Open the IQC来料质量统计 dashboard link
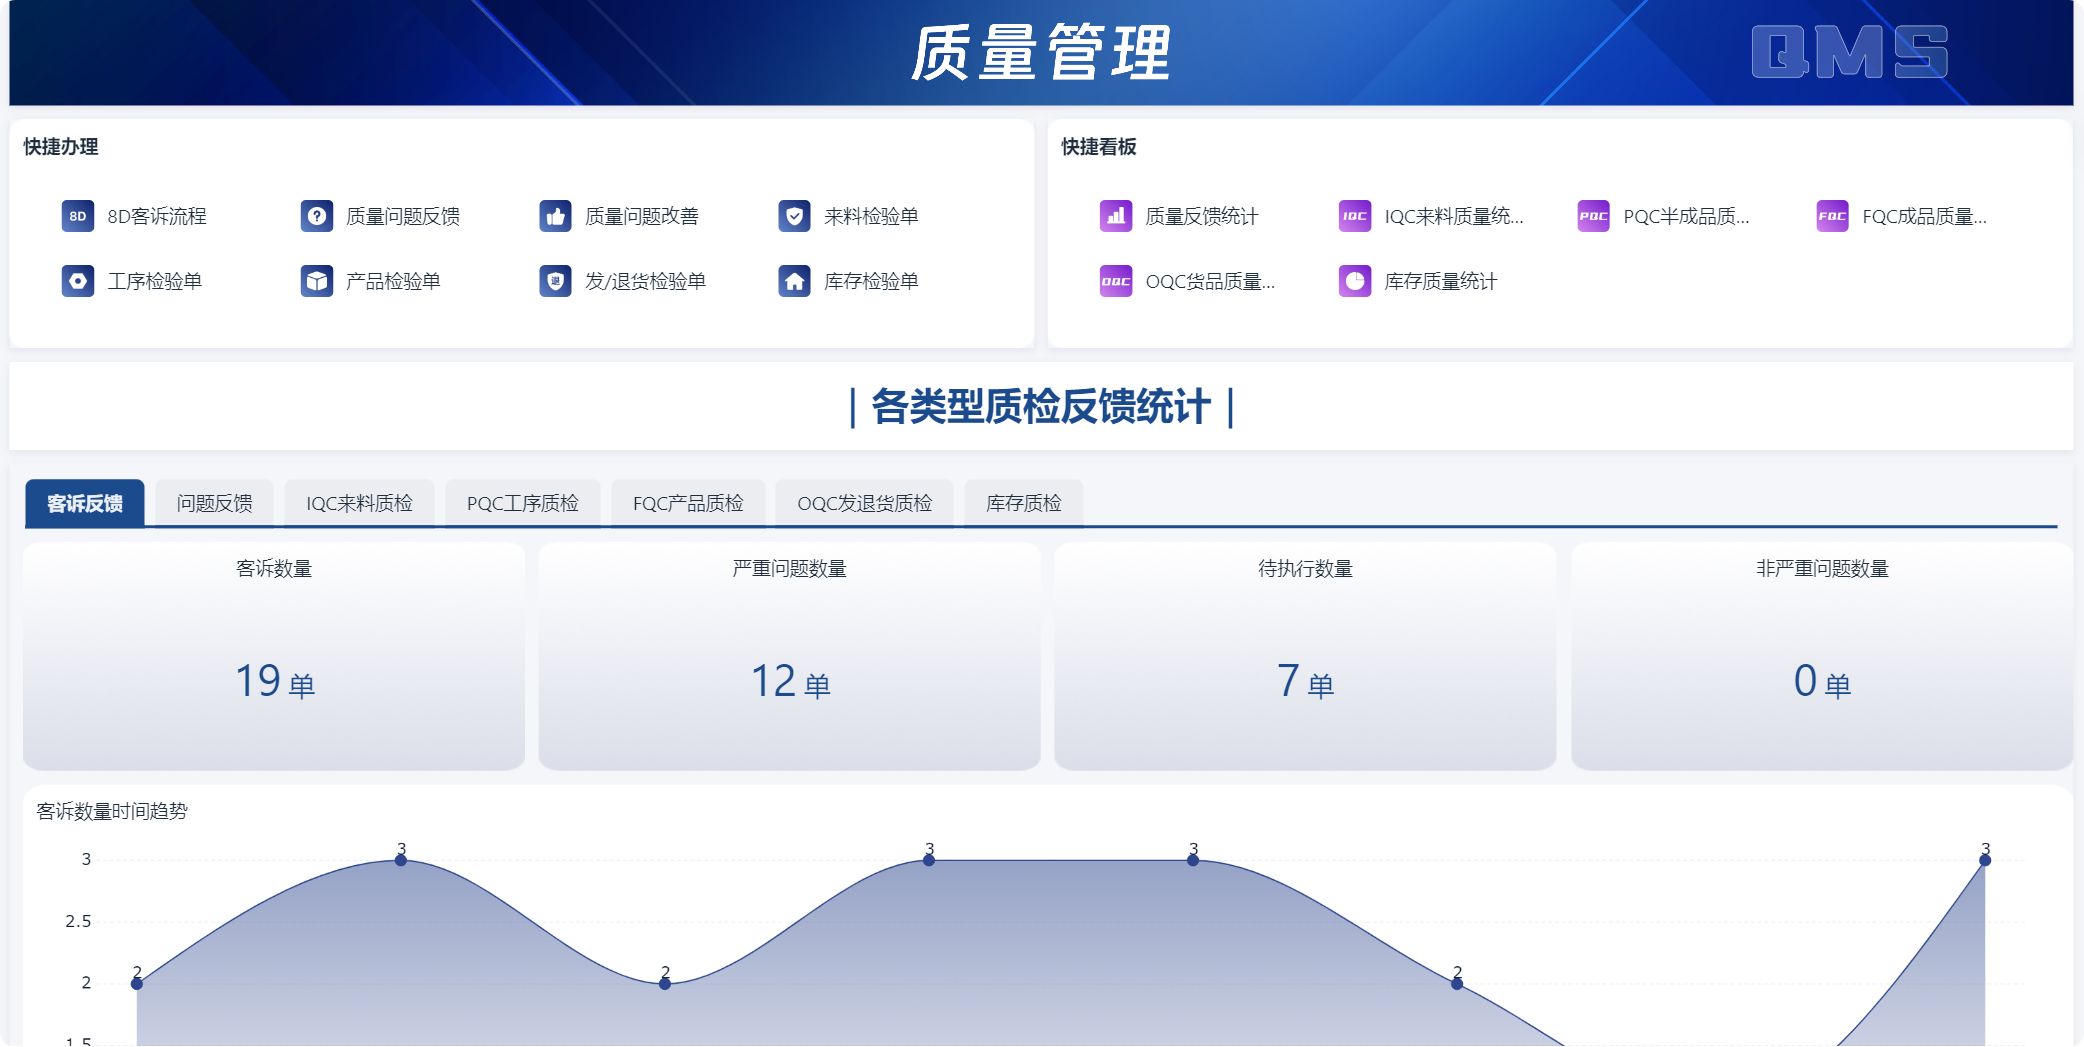2084x1047 pixels. click(x=1454, y=216)
